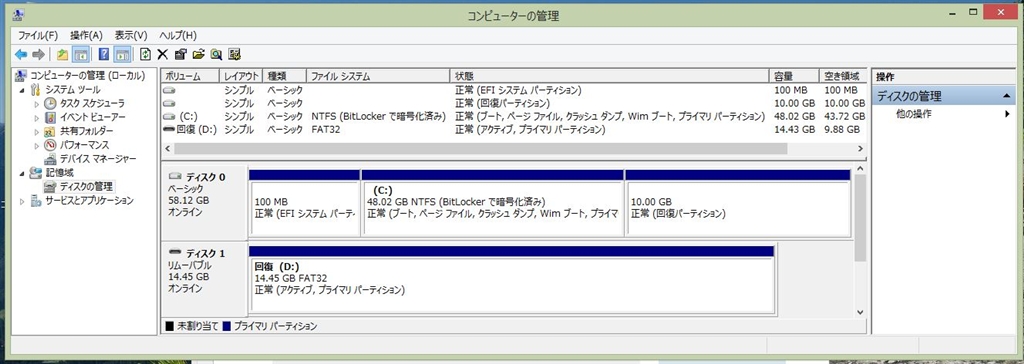Screen dimensions: 1024x364
Task: Click the サービスとアプリケーション icon in the tree
Action: 36,201
